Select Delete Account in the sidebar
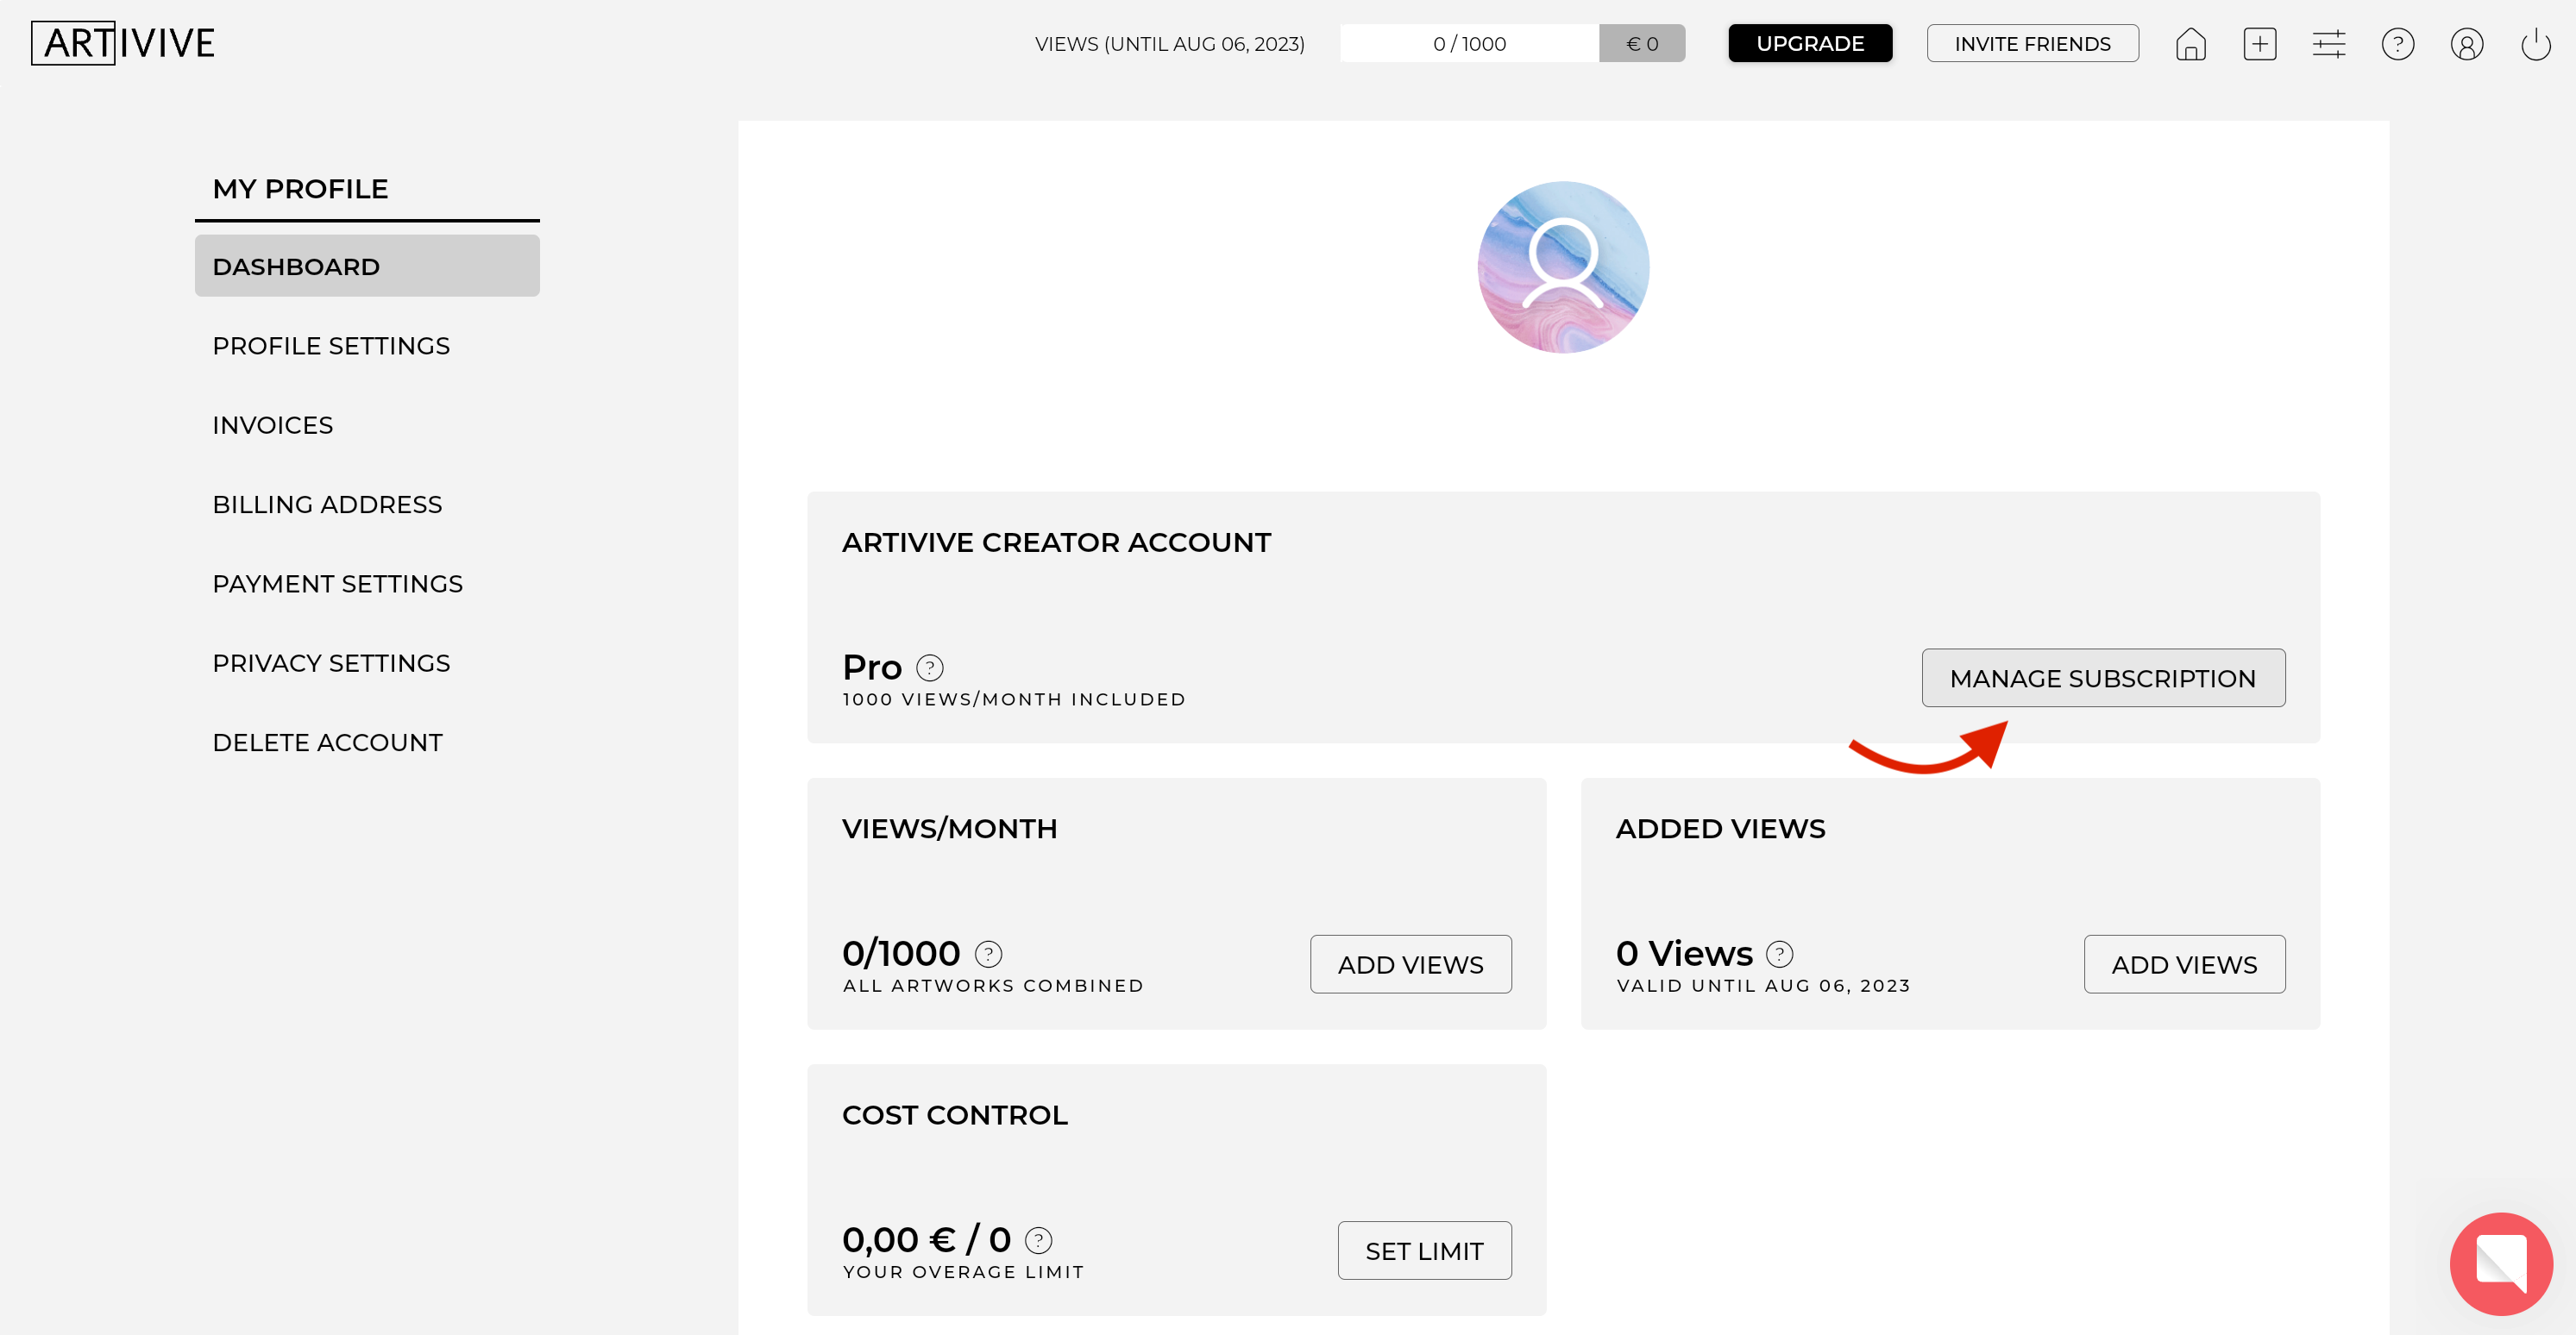2576x1335 pixels. click(327, 743)
